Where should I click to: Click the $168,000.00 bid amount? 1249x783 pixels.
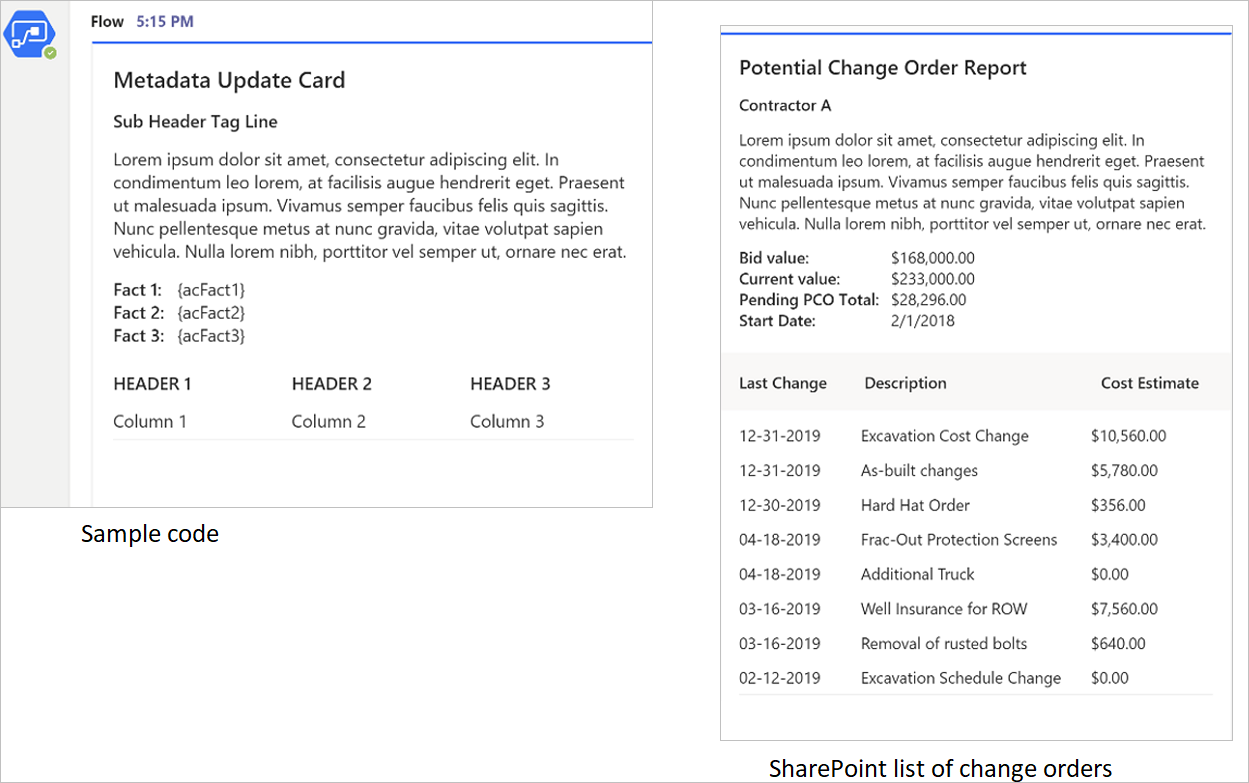(933, 258)
